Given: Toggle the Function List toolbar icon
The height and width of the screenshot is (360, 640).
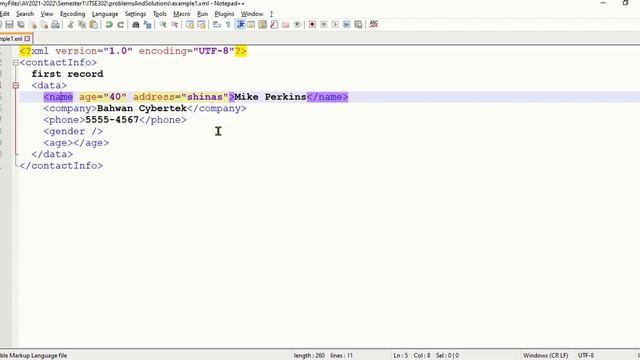Looking at the screenshot, I should click(274, 24).
